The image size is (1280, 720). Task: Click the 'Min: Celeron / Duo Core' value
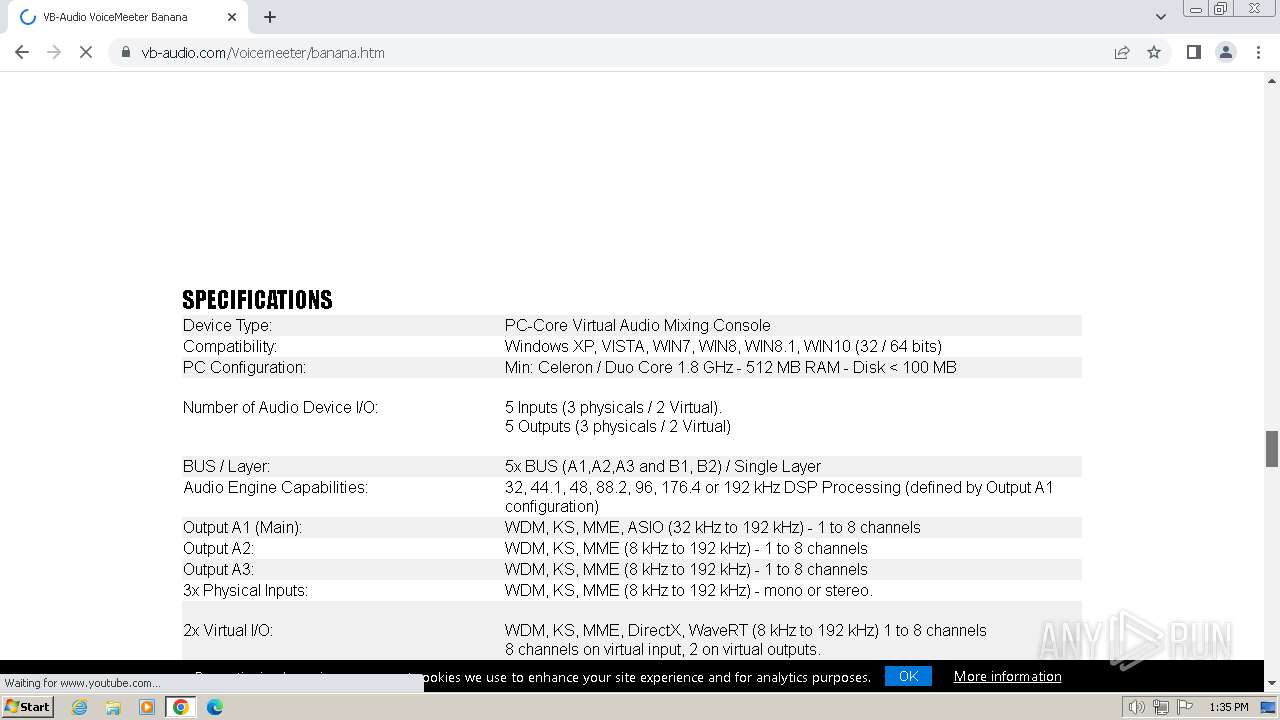[x=730, y=367]
